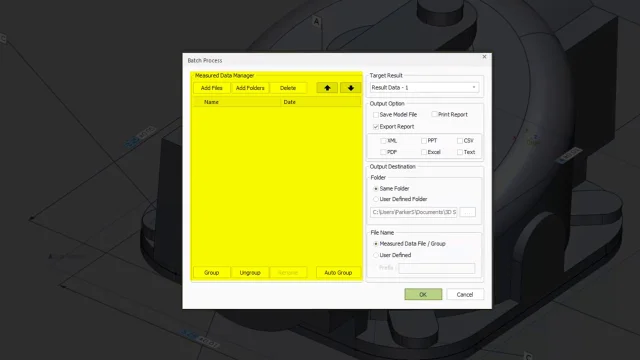Click the Prefix input field
640x360 pixels.
436,268
